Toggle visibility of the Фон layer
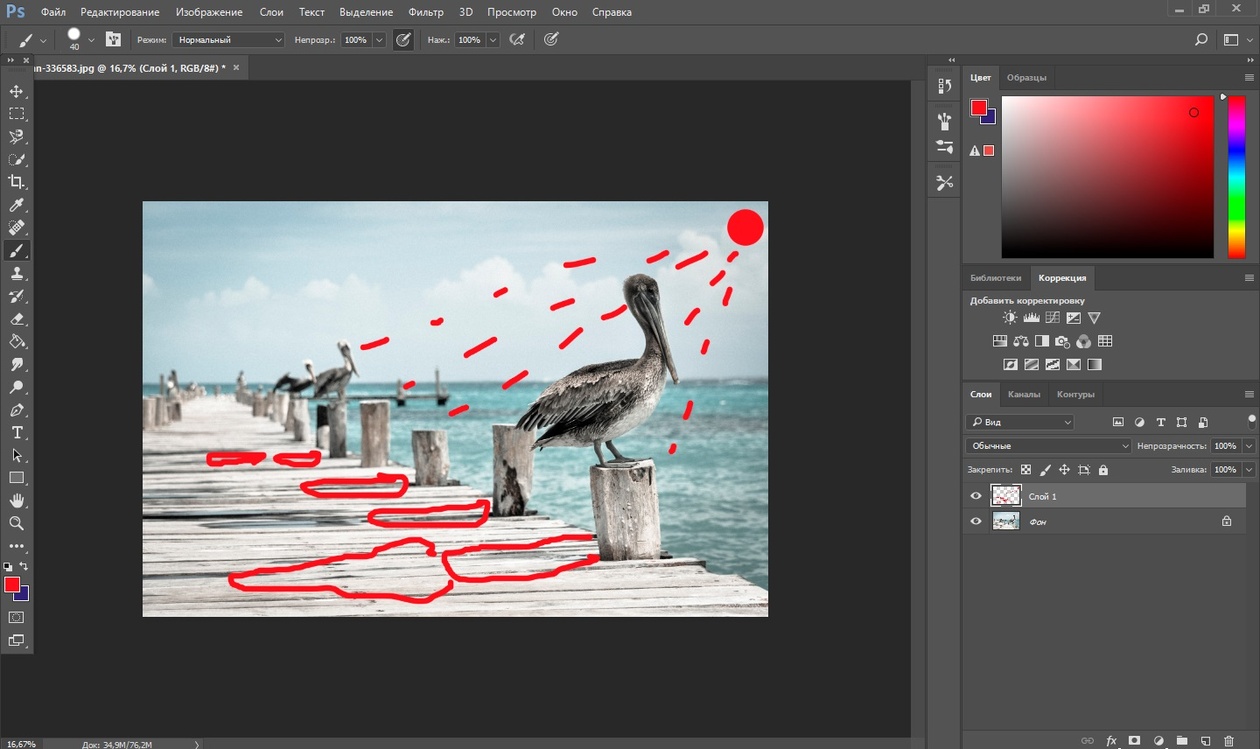Screen dimensions: 1260x749 point(976,521)
